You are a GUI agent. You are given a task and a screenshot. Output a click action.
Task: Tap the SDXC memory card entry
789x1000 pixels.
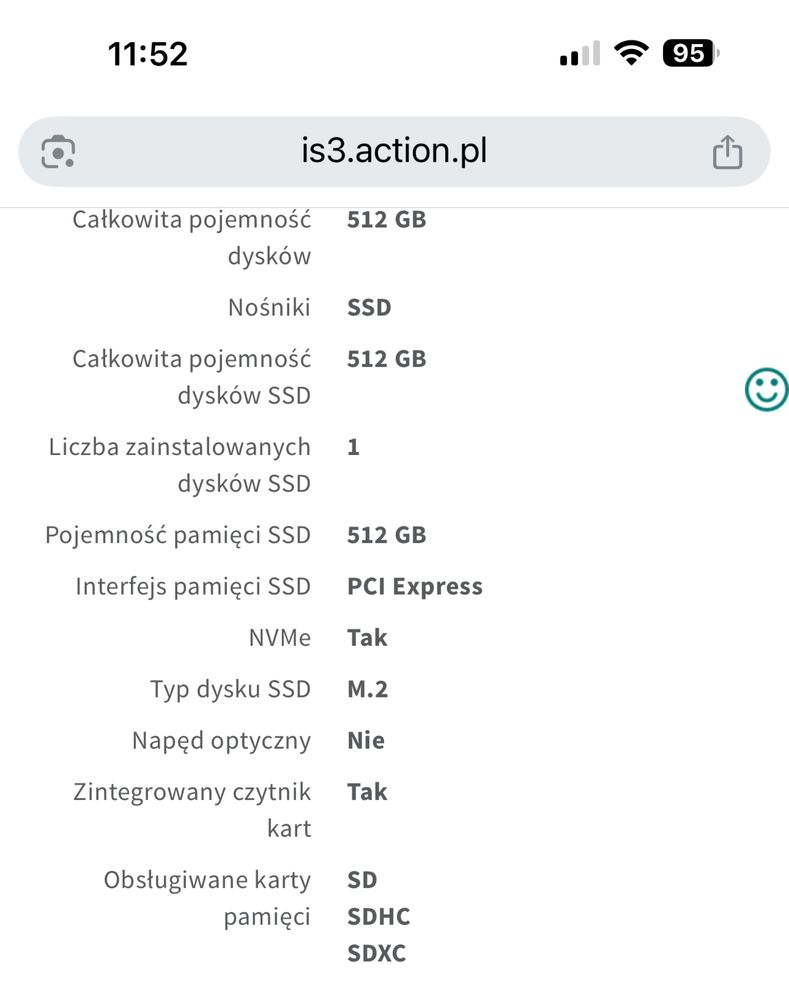376,953
